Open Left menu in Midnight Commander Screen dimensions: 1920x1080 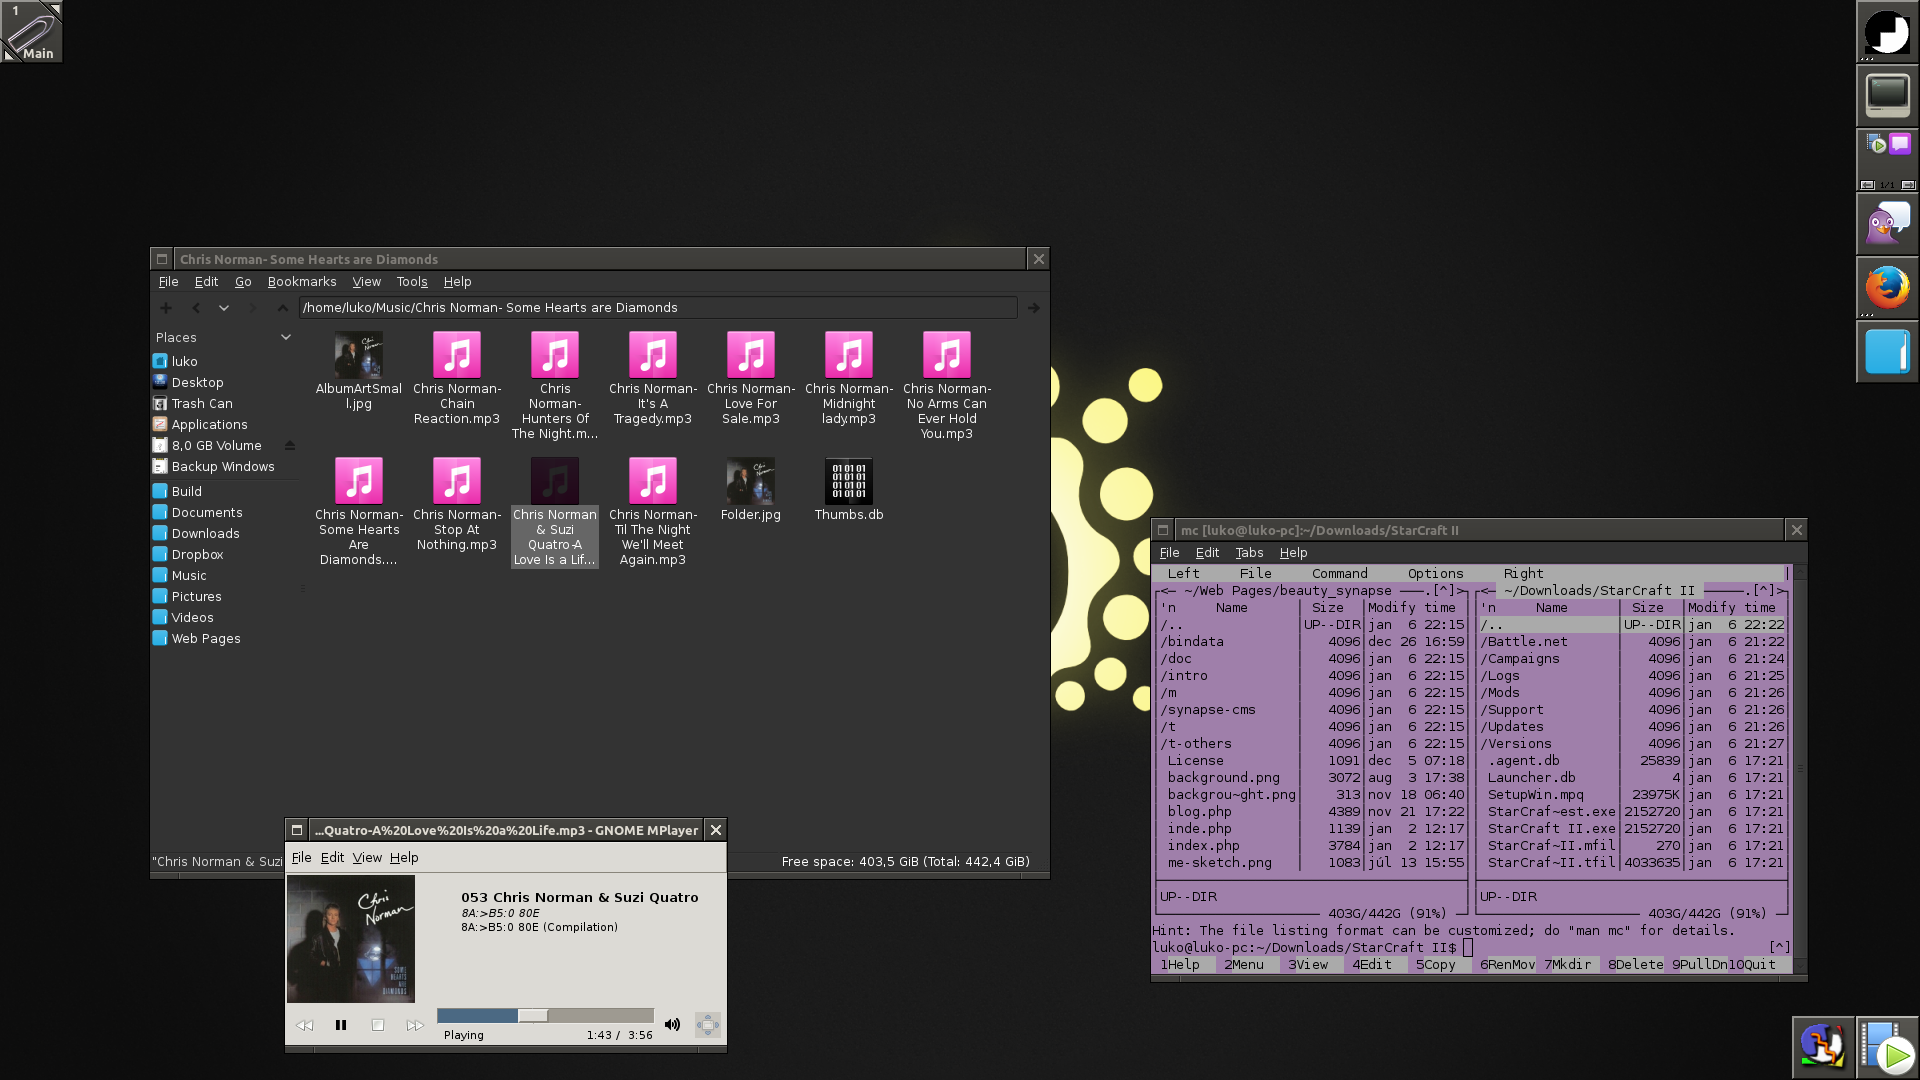(x=1183, y=574)
